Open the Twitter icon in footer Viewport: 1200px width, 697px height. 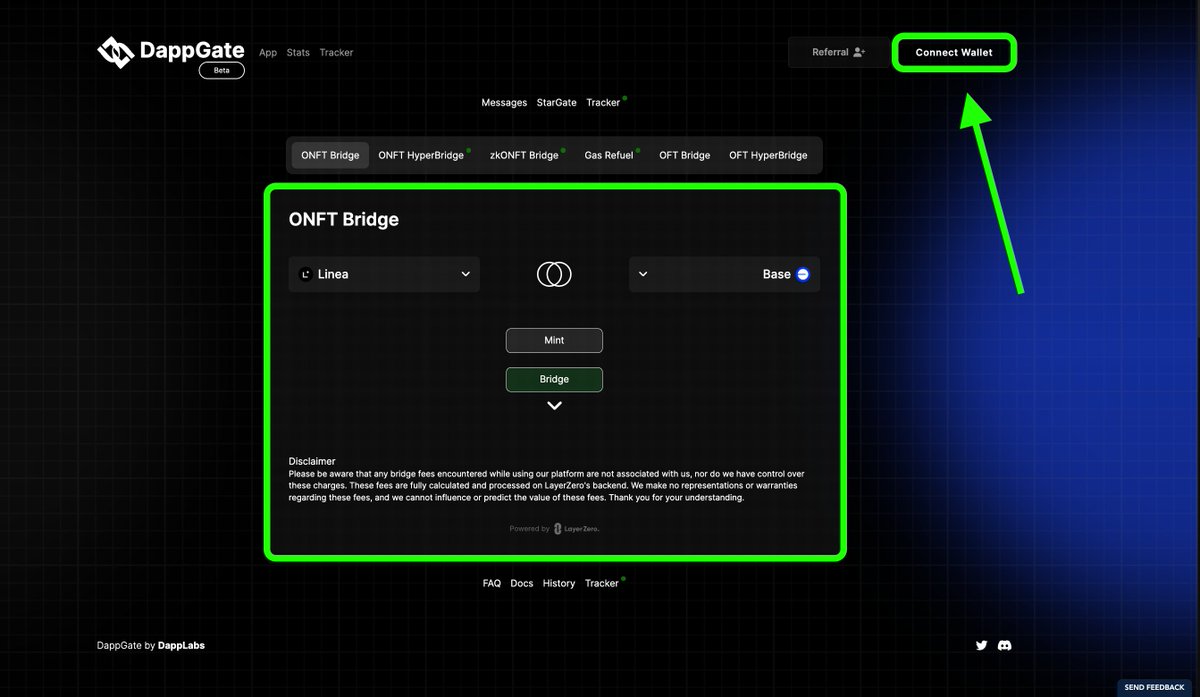click(x=981, y=645)
